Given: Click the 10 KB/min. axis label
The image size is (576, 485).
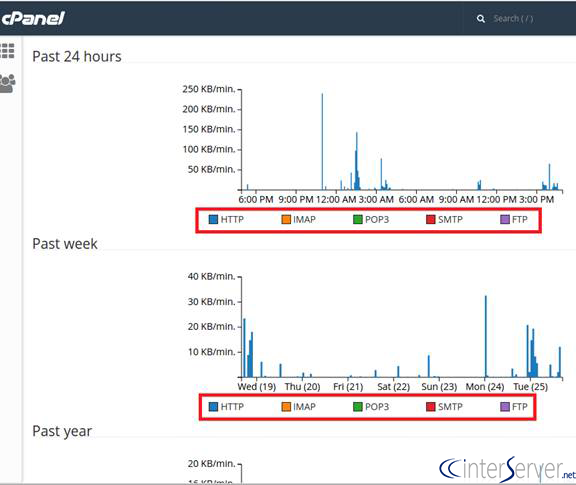Looking at the screenshot, I should coord(211,352).
